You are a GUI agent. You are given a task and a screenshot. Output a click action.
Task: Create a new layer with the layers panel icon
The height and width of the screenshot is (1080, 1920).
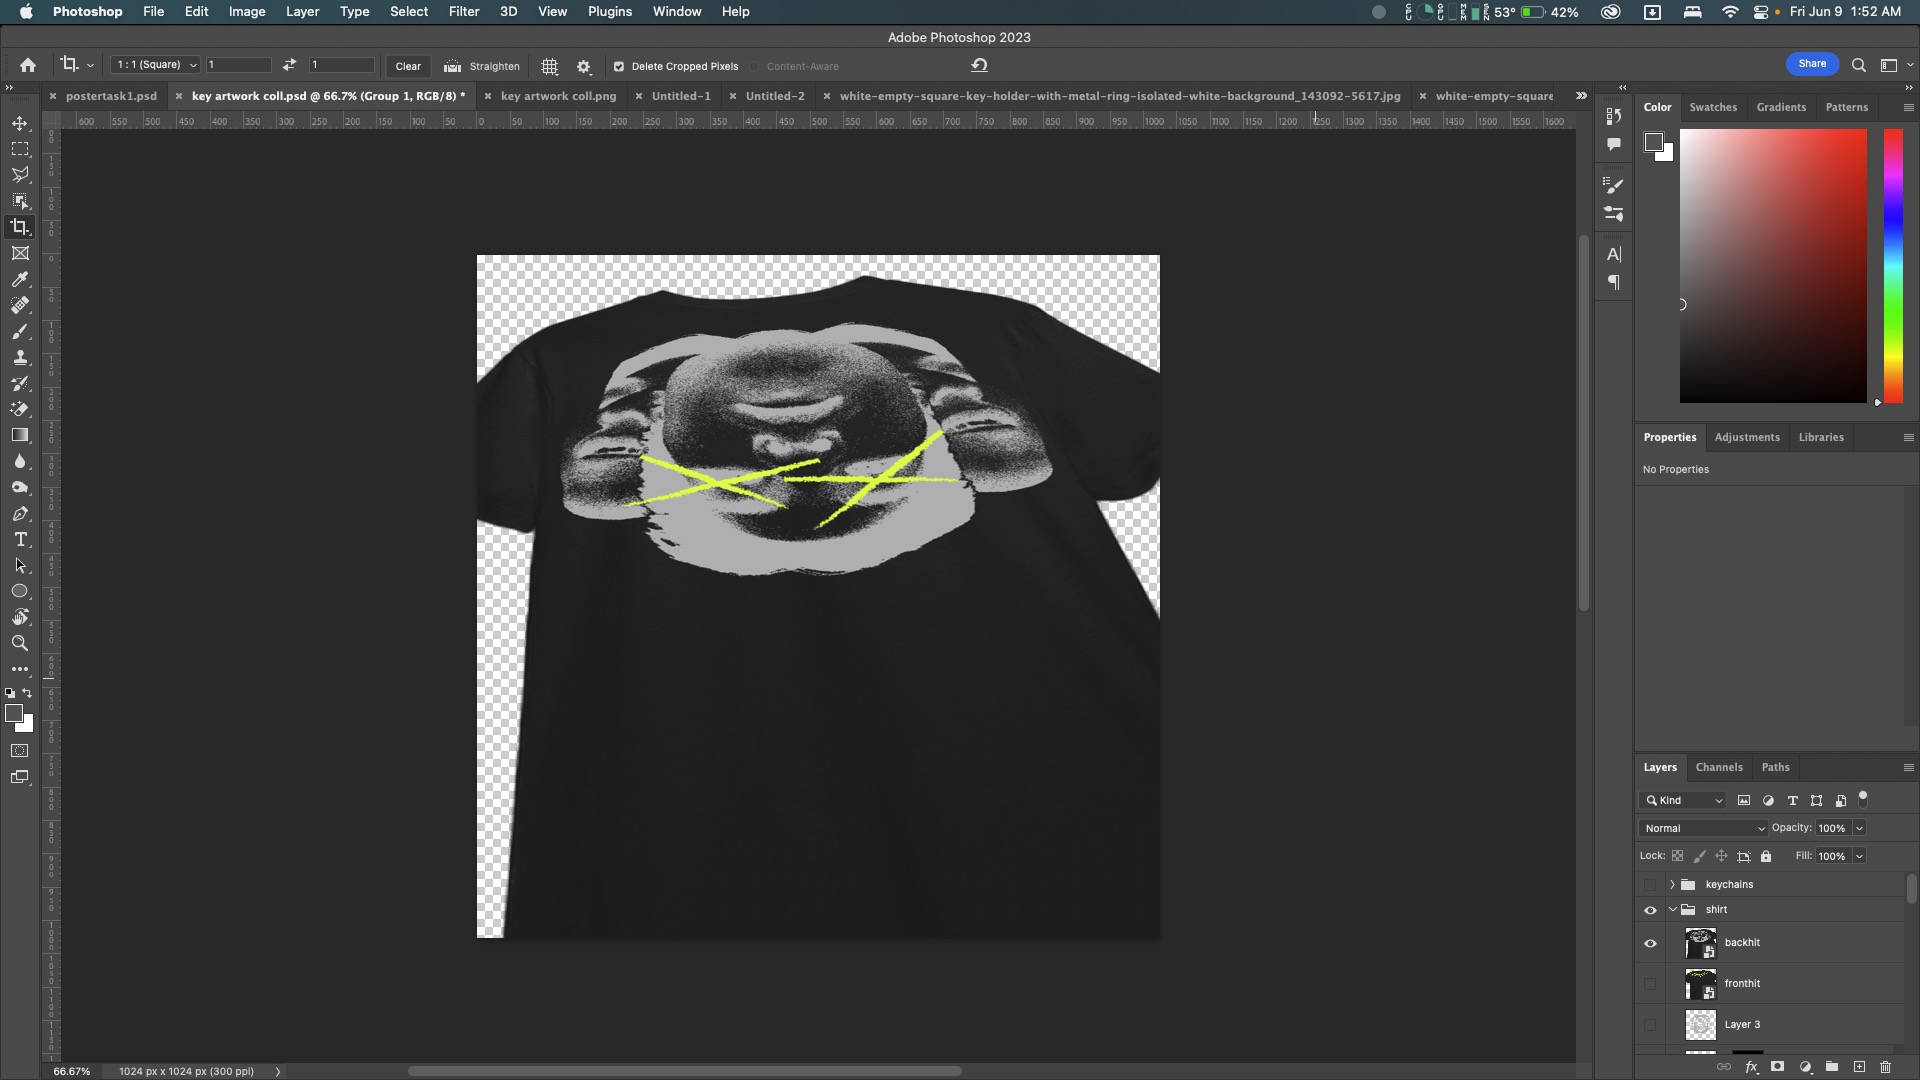tap(1859, 1067)
